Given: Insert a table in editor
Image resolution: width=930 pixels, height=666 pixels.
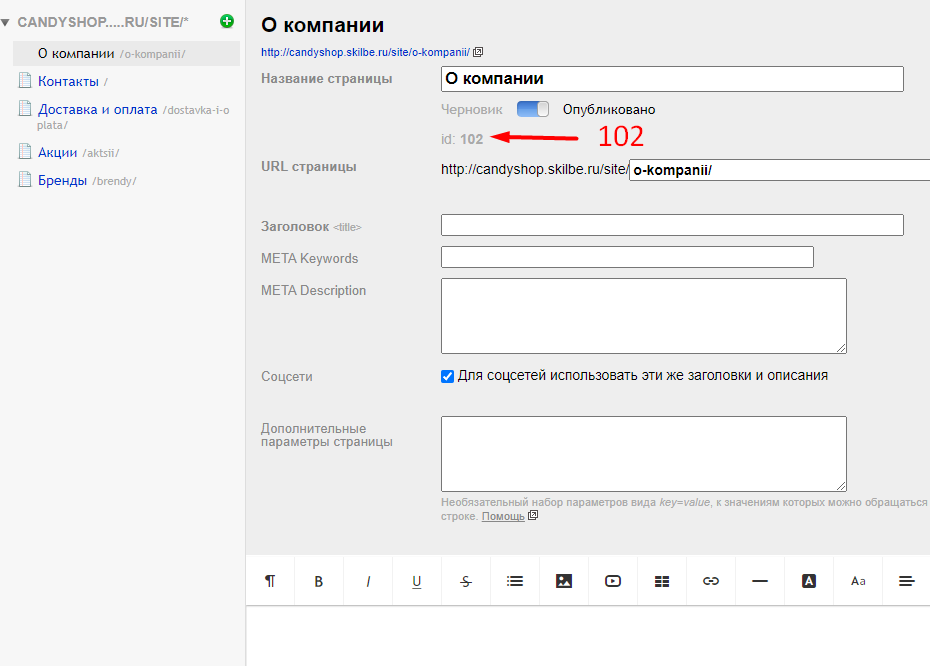Looking at the screenshot, I should [x=662, y=581].
